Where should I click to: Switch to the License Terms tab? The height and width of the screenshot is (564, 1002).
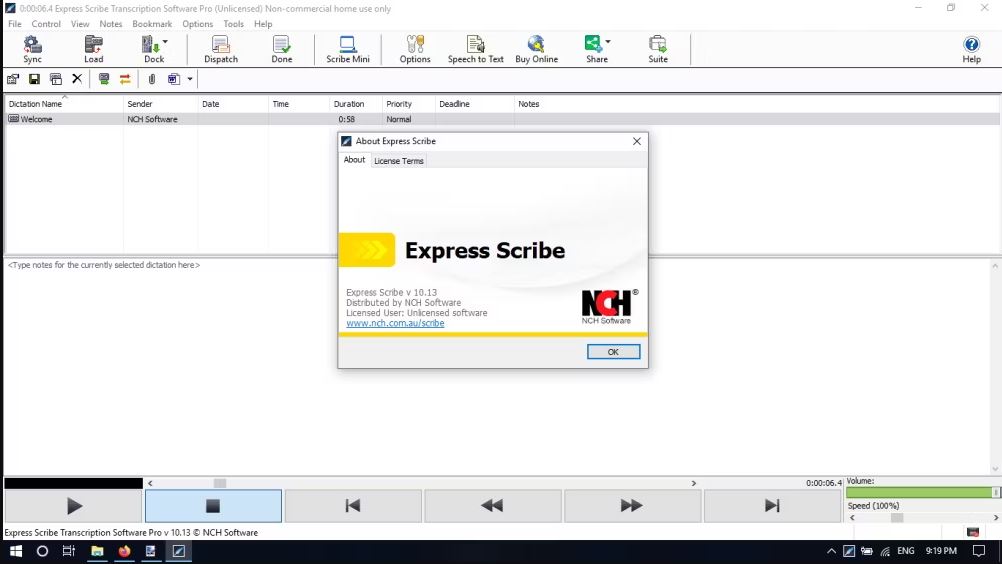(x=399, y=161)
